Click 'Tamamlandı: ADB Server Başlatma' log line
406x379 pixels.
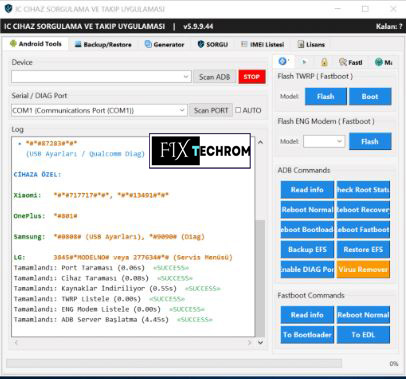click(x=113, y=319)
